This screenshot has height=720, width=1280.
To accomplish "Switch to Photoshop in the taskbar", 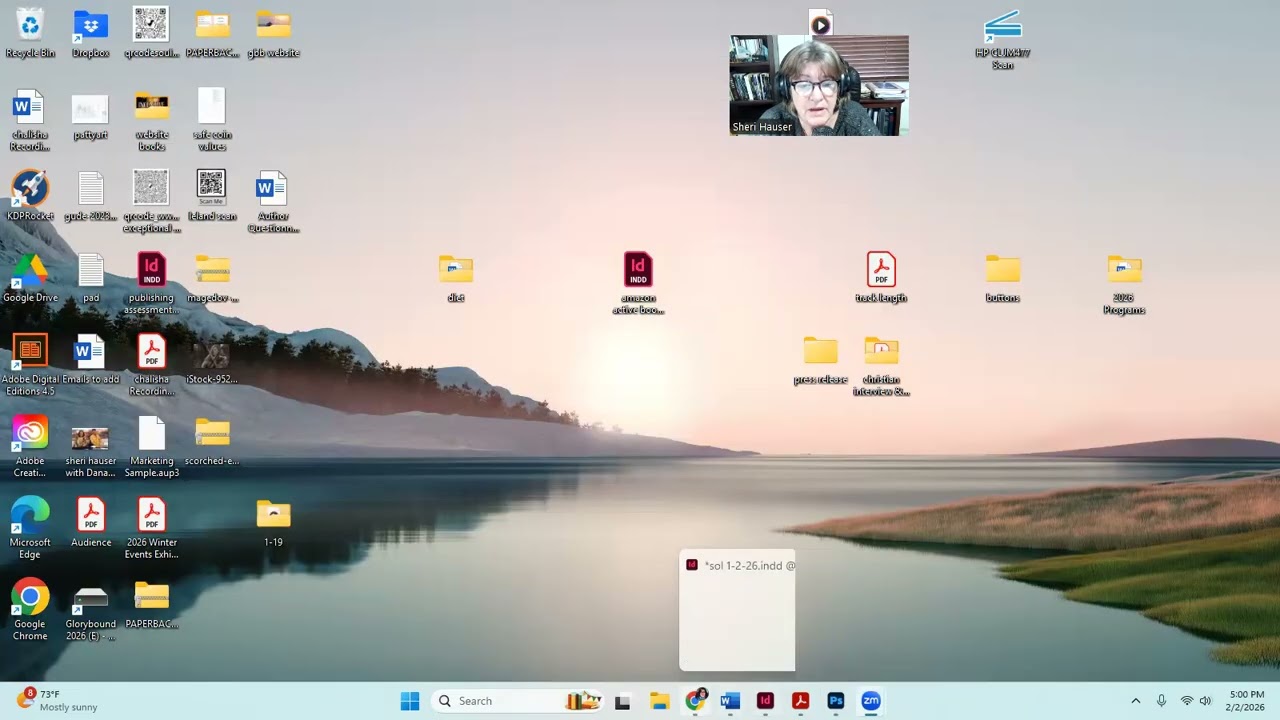I will (836, 701).
